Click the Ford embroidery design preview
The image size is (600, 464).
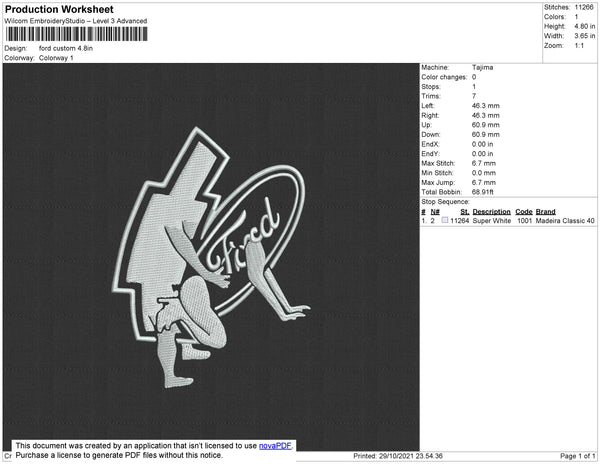tap(211, 257)
